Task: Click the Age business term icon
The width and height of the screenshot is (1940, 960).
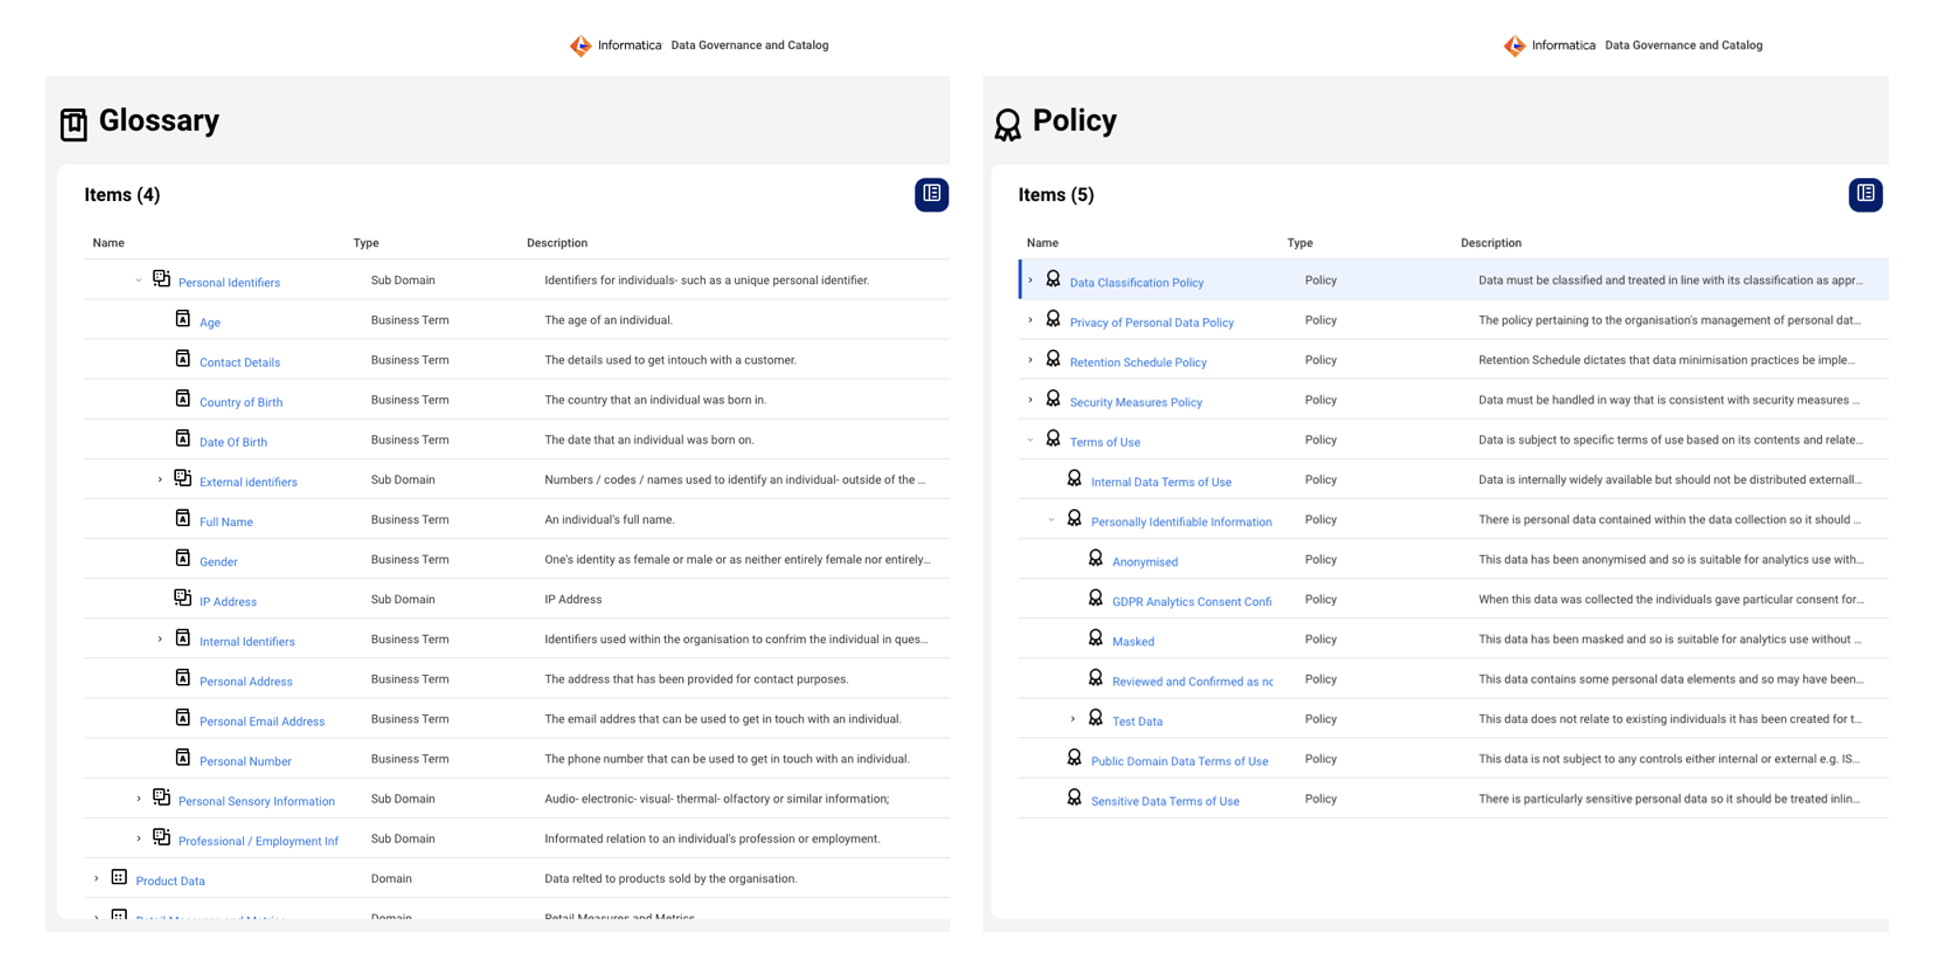Action: [183, 319]
